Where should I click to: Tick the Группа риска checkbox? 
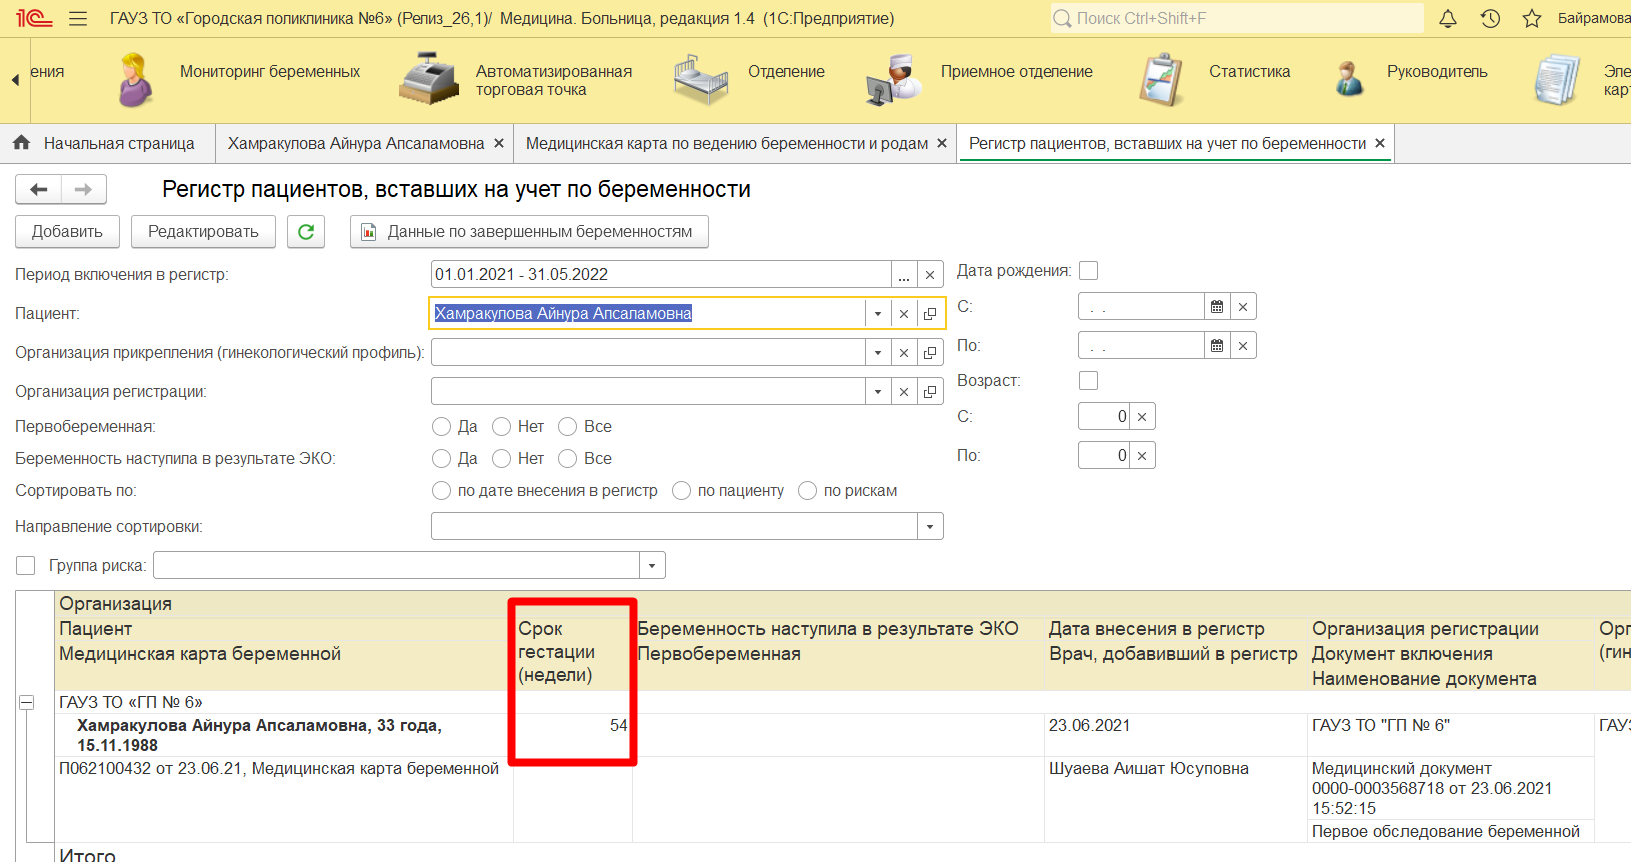point(26,566)
